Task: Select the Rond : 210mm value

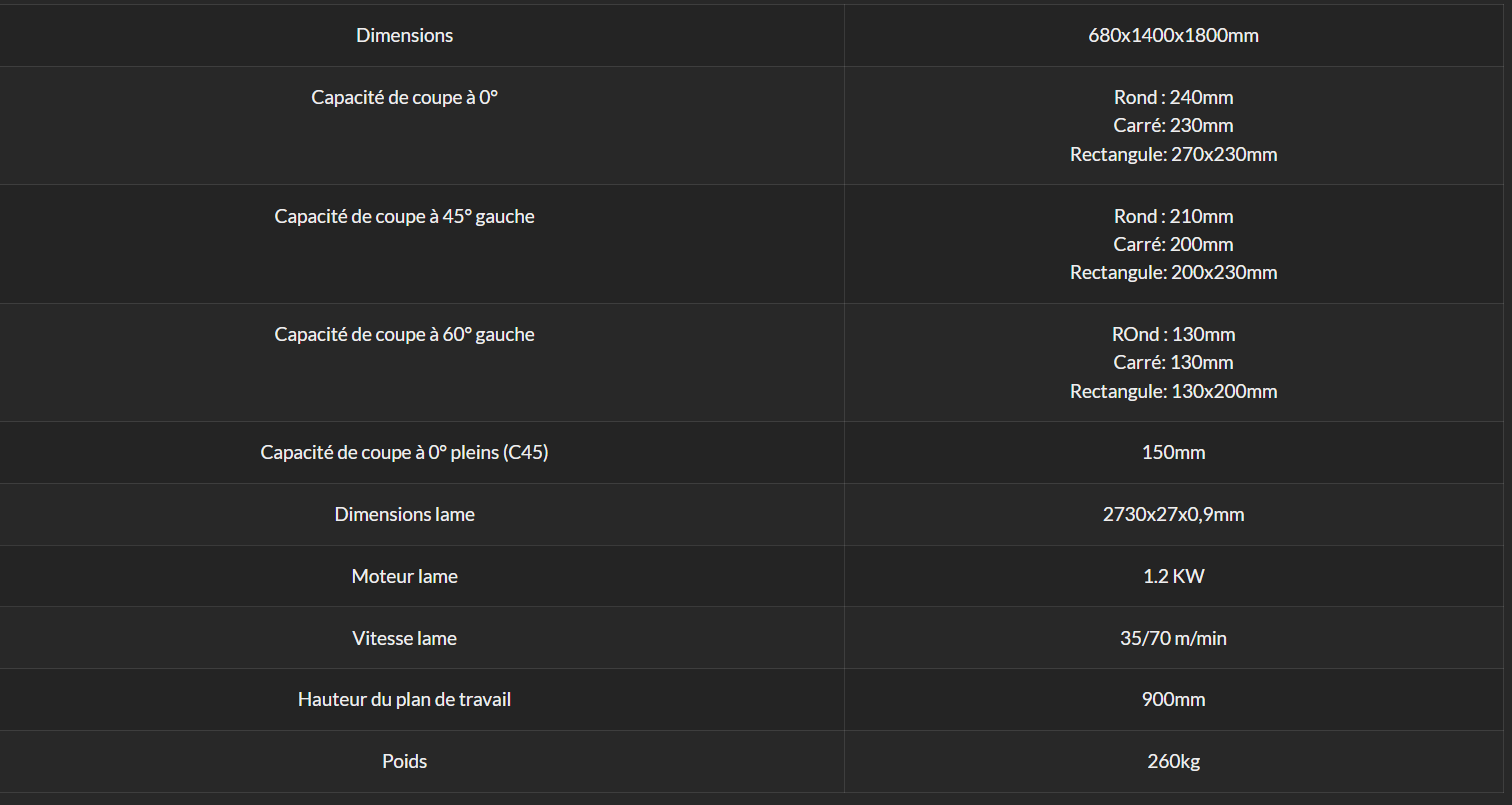Action: pyautogui.click(x=1173, y=216)
